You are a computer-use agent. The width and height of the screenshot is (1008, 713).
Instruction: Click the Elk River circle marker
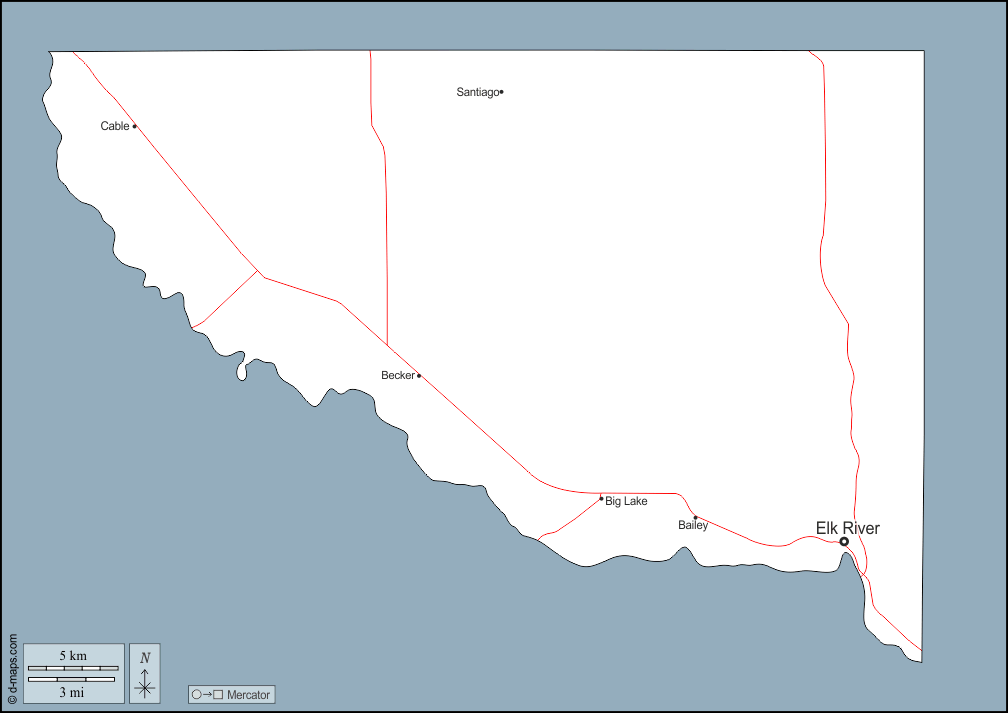(x=844, y=542)
